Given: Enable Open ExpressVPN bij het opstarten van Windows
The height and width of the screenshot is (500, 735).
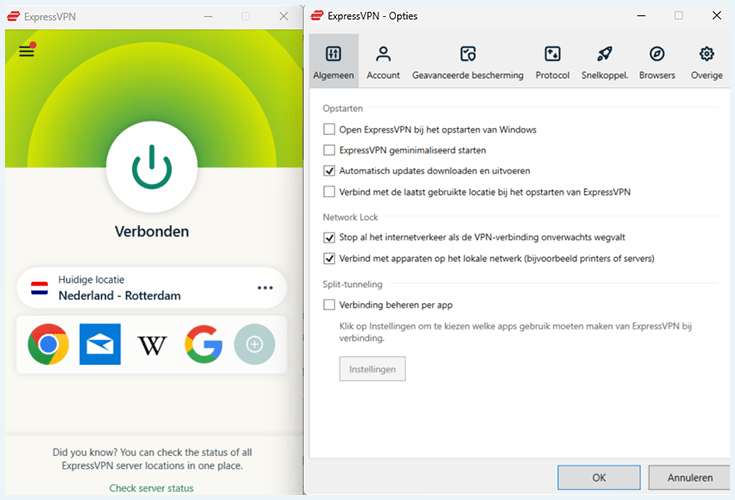Looking at the screenshot, I should 330,129.
